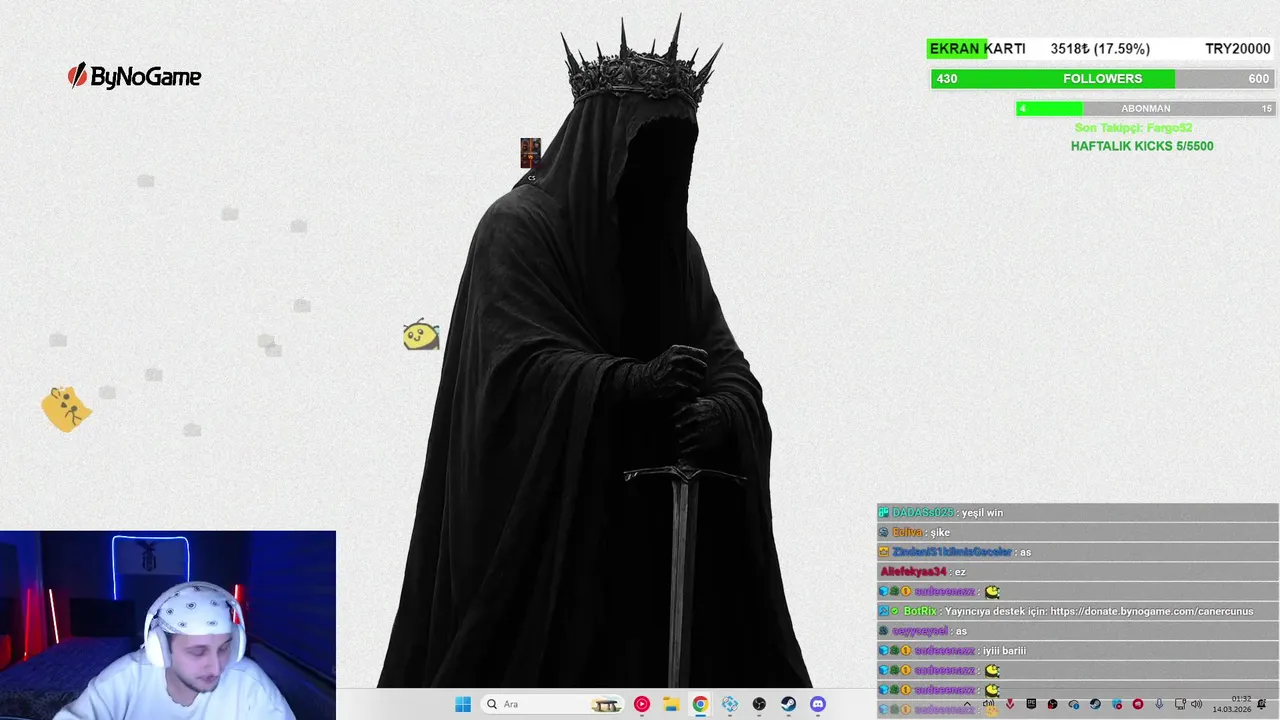Switch to Google Chrome on the taskbar
The image size is (1280, 720).
click(x=700, y=704)
